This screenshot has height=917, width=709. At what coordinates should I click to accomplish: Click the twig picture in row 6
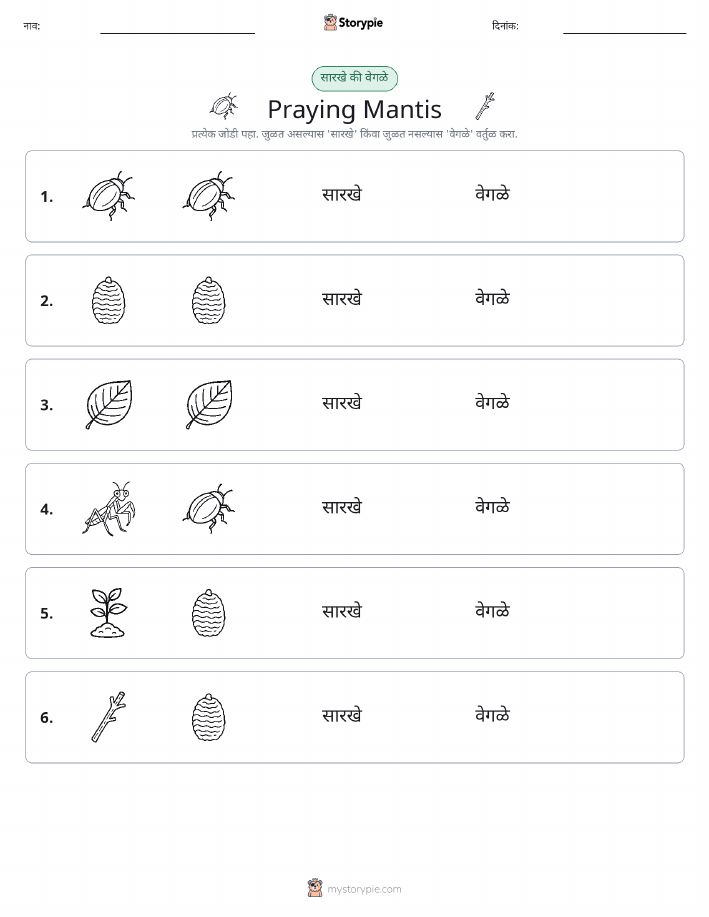point(108,717)
